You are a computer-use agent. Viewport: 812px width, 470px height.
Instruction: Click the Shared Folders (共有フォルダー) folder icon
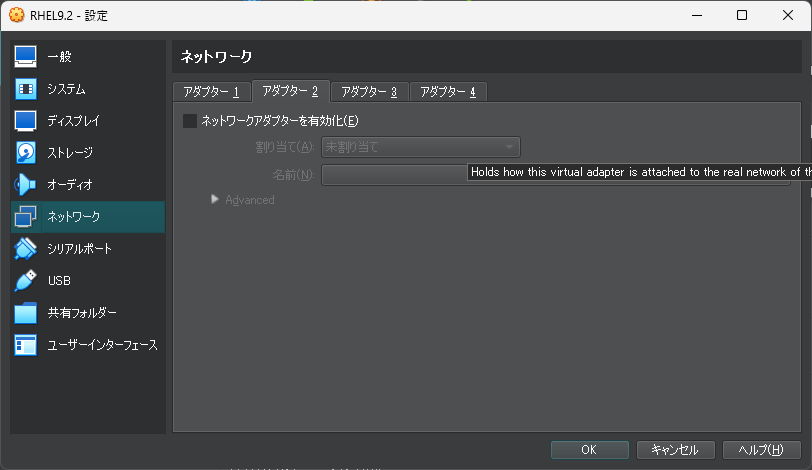pyautogui.click(x=25, y=313)
